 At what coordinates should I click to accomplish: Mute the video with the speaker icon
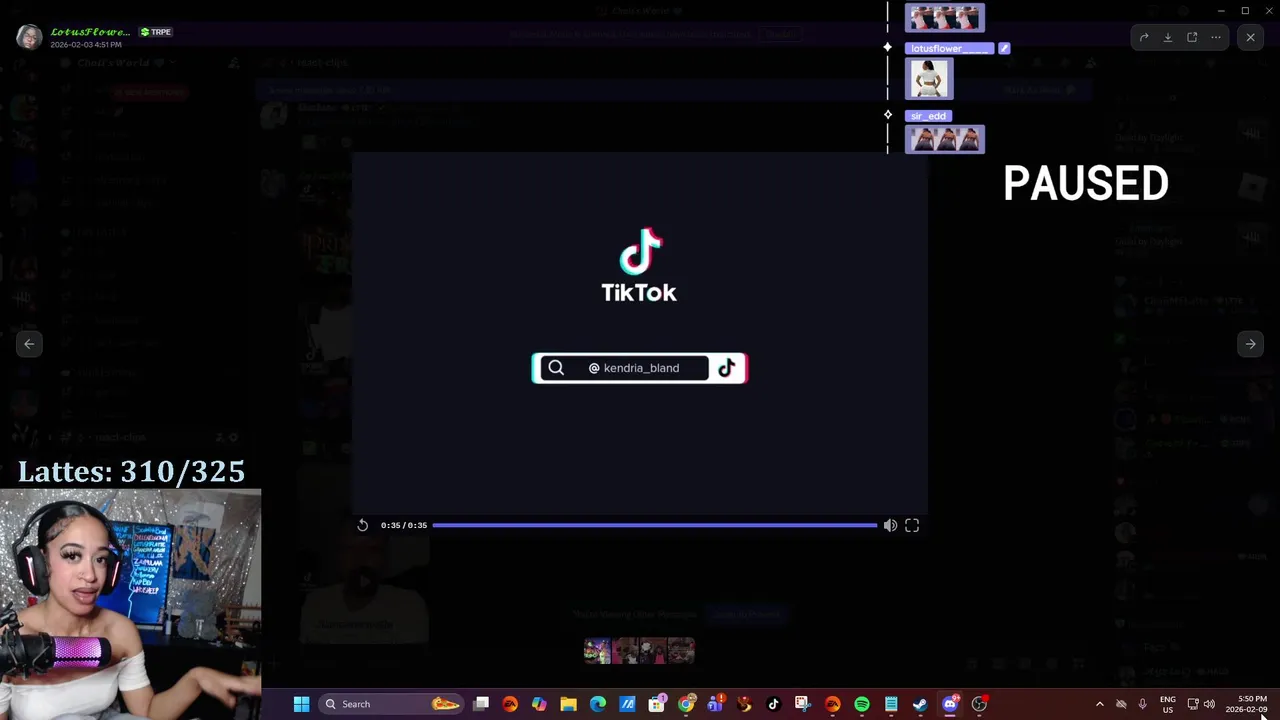coord(890,525)
